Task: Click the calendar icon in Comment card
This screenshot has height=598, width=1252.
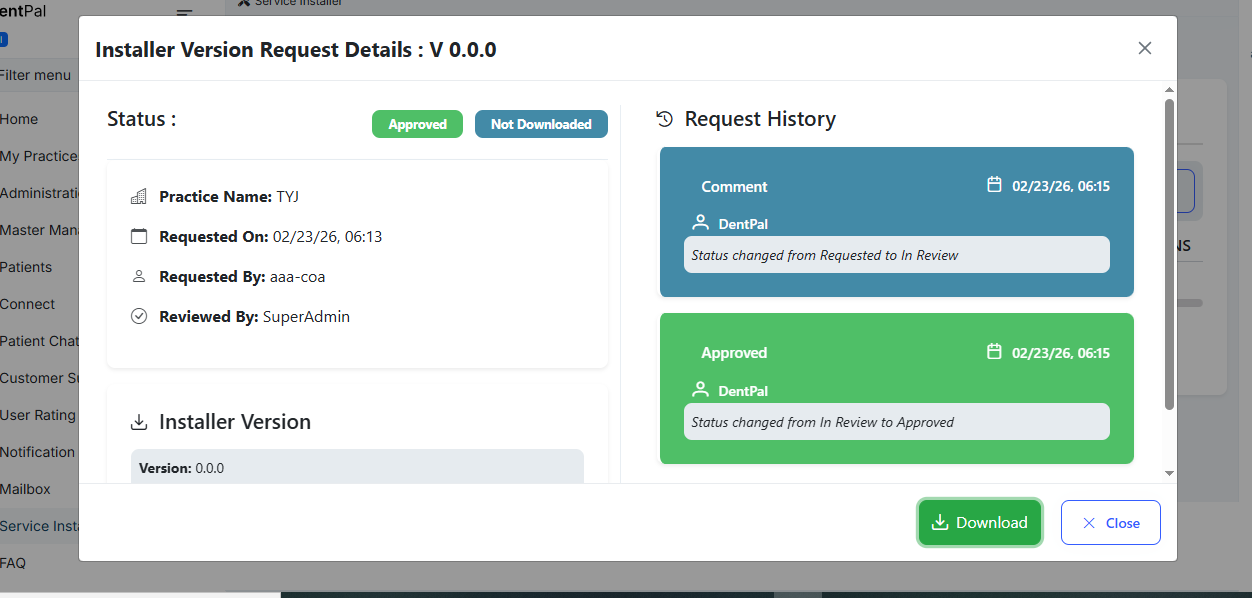Action: click(x=994, y=185)
